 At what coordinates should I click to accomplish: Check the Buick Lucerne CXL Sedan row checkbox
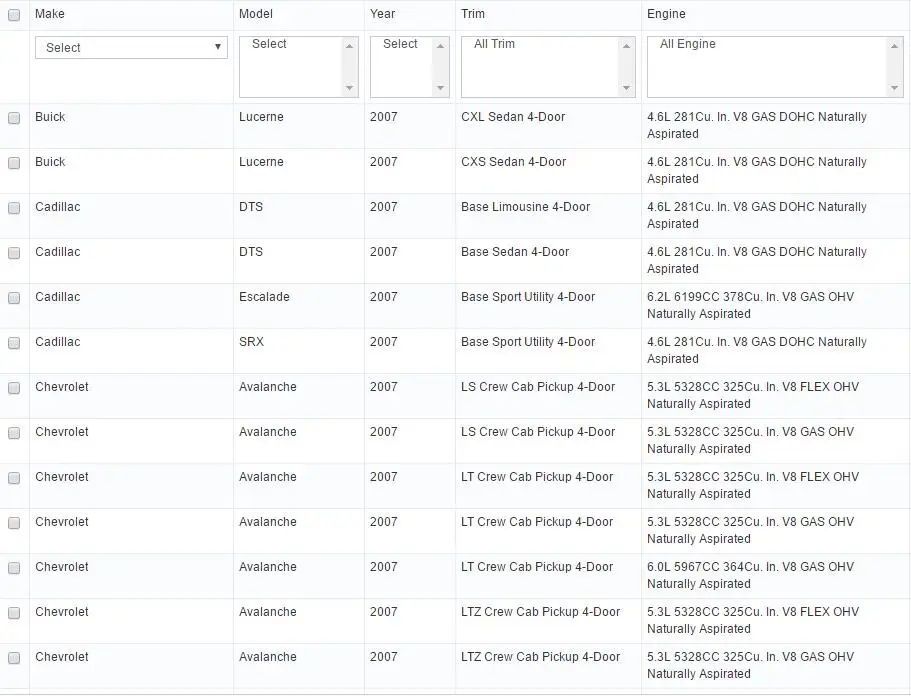click(14, 118)
